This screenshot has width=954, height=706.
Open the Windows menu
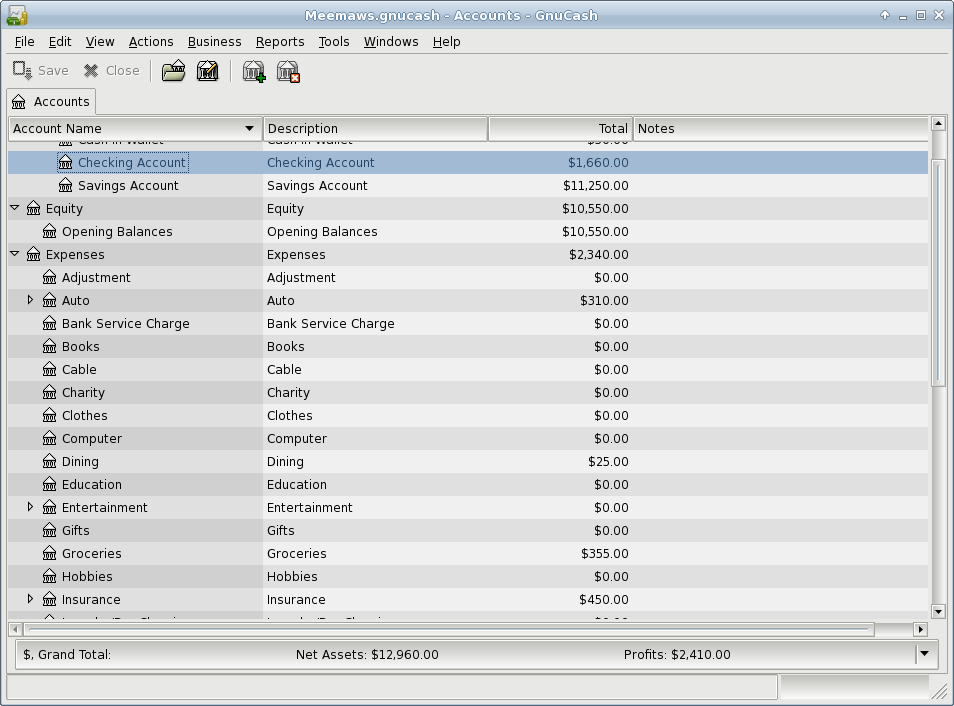pos(391,41)
